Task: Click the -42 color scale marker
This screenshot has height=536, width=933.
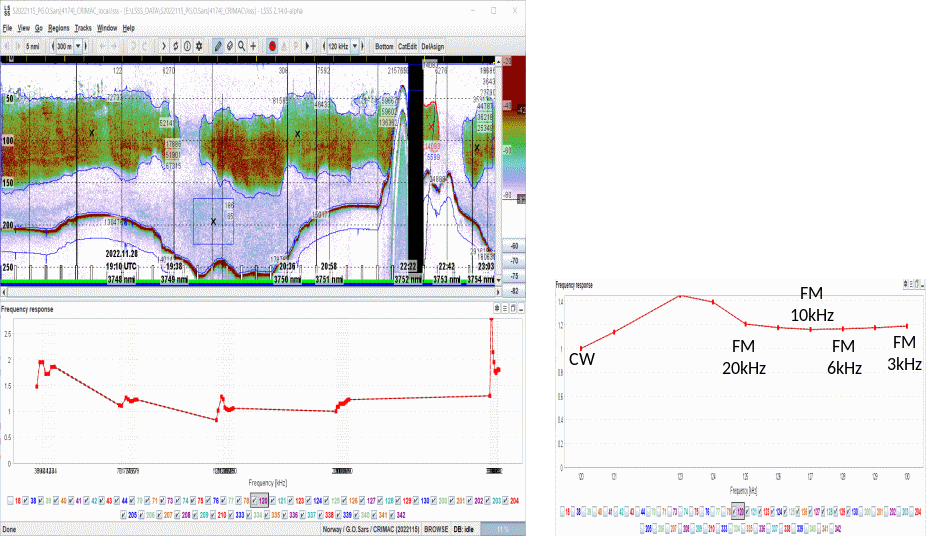Action: coord(520,109)
